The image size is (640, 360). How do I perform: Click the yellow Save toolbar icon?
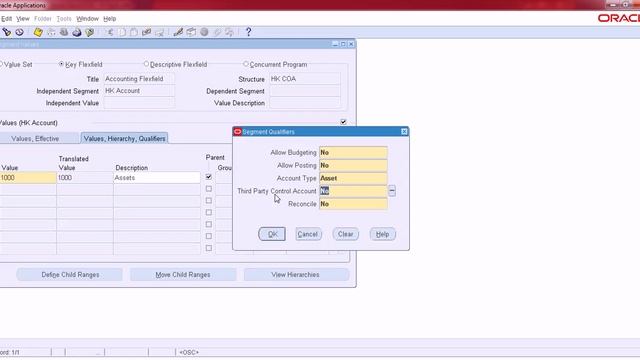point(38,32)
